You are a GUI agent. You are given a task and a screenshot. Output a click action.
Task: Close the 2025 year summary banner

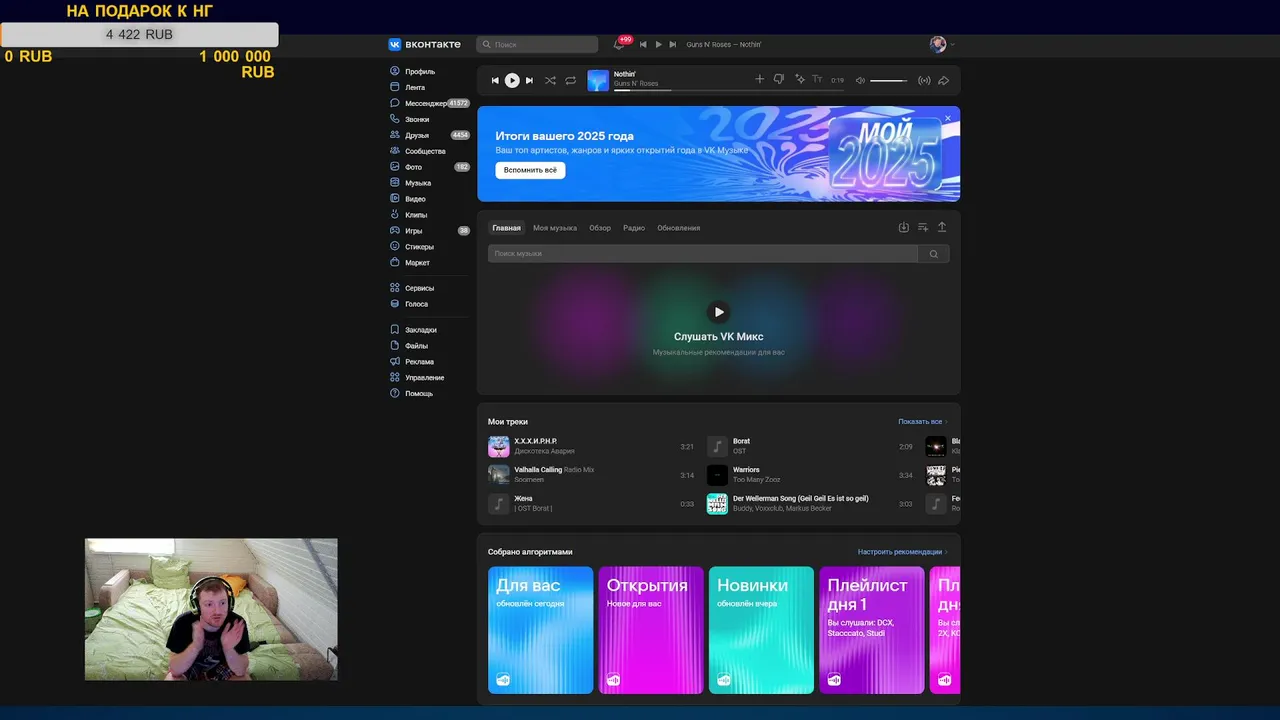pos(948,118)
